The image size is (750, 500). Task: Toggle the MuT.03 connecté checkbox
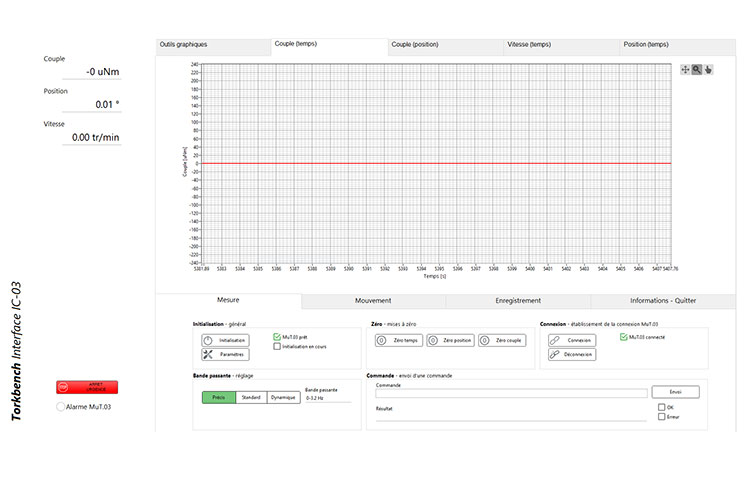pos(623,337)
